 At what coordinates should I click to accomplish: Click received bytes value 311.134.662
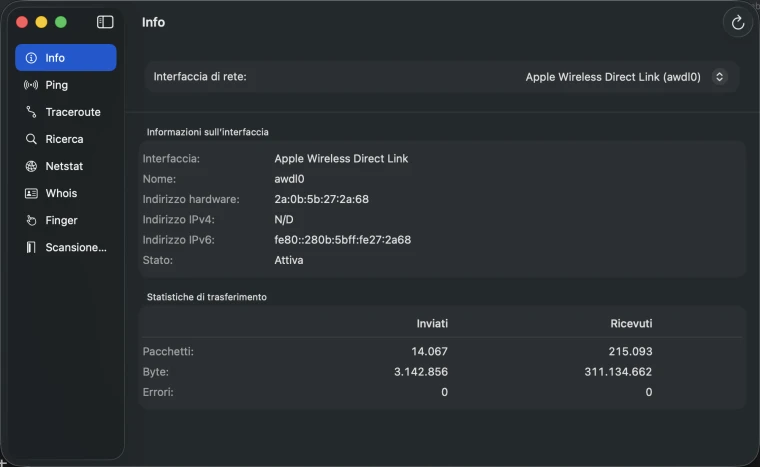point(618,372)
